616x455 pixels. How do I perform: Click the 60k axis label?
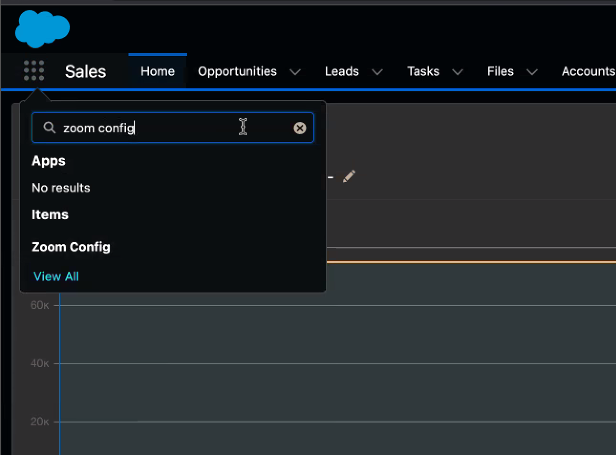[40, 305]
